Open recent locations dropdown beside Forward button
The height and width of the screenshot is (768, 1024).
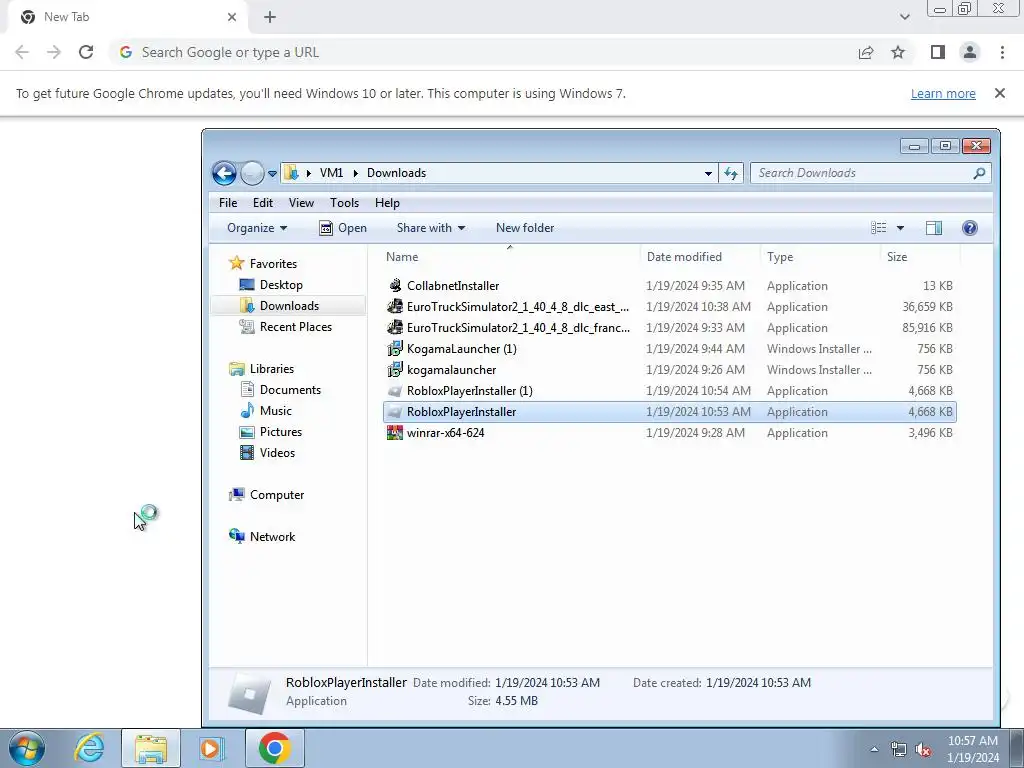tap(272, 174)
